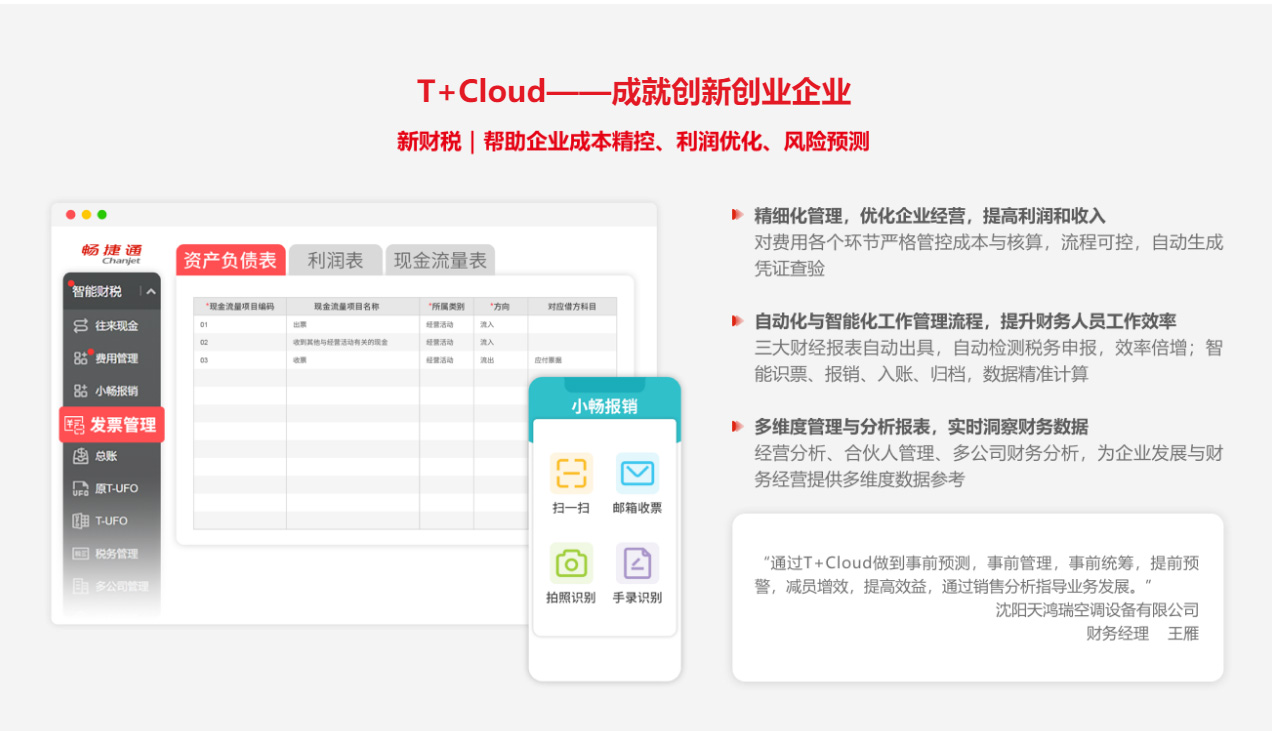Click the macOS red close dot

pyautogui.click(x=70, y=215)
